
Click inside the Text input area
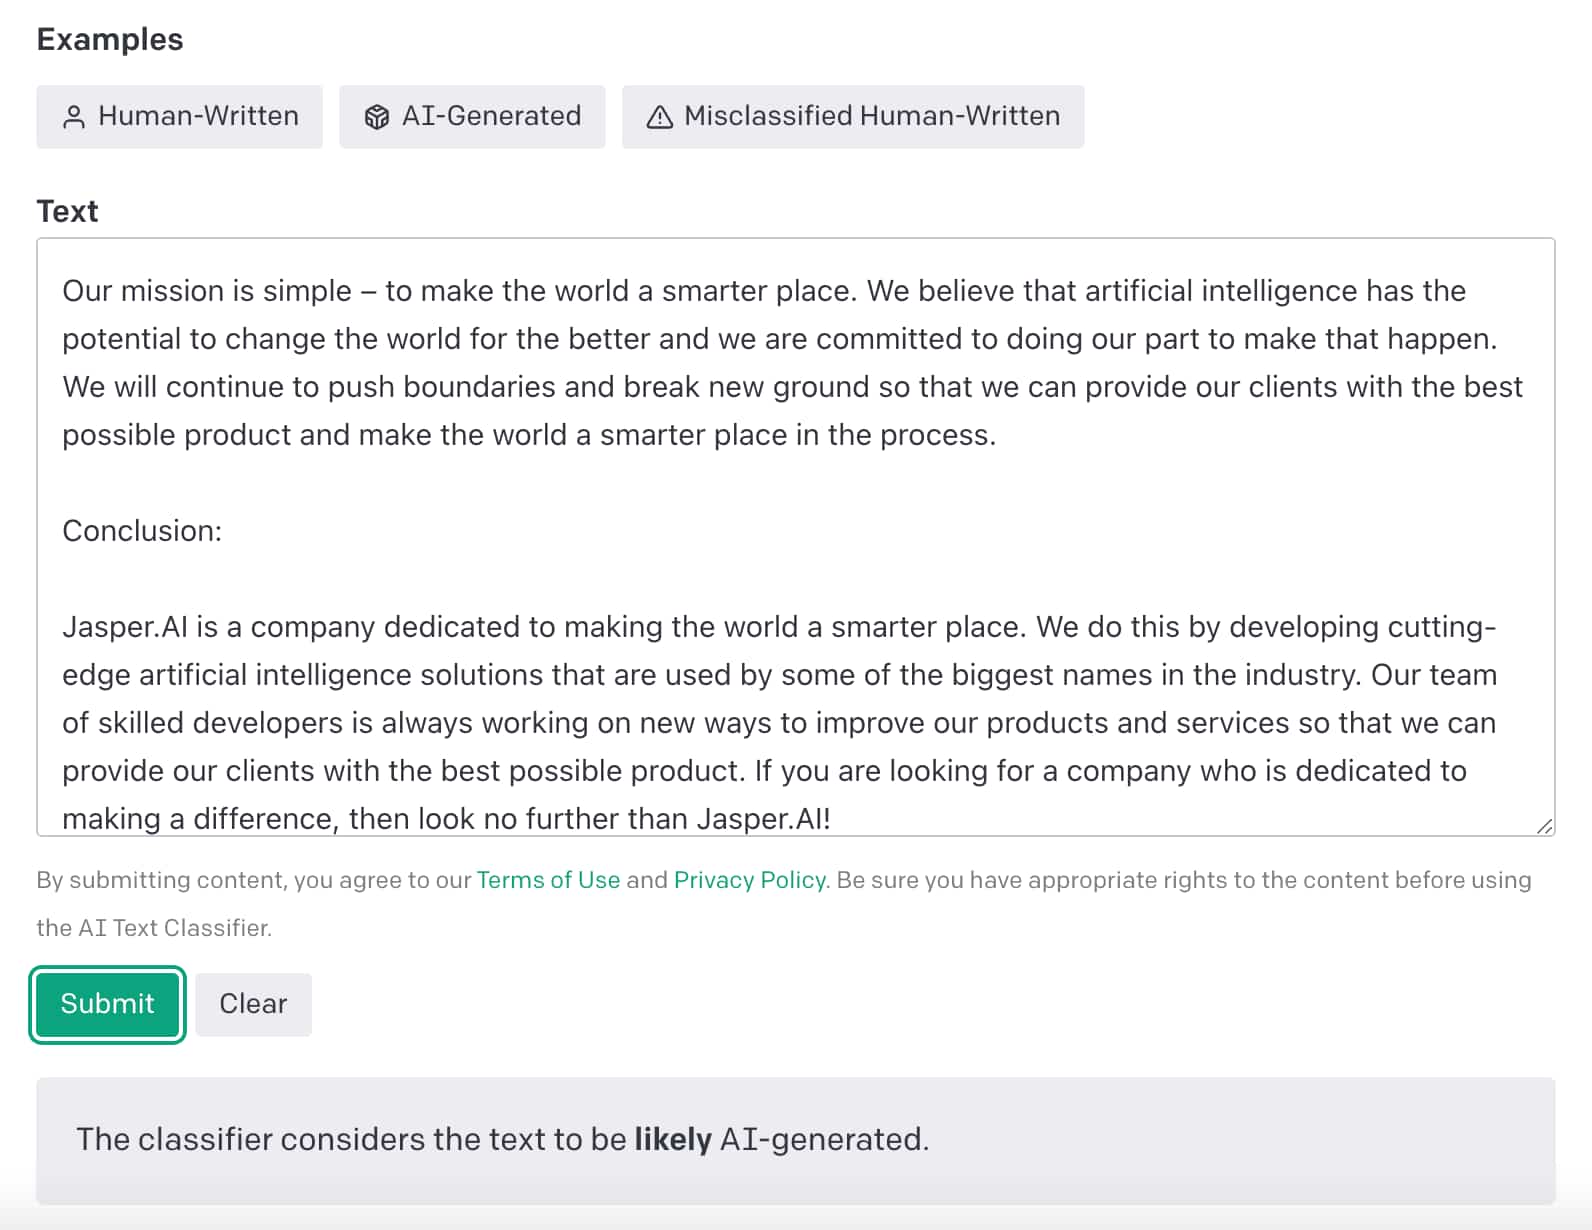coord(790,480)
